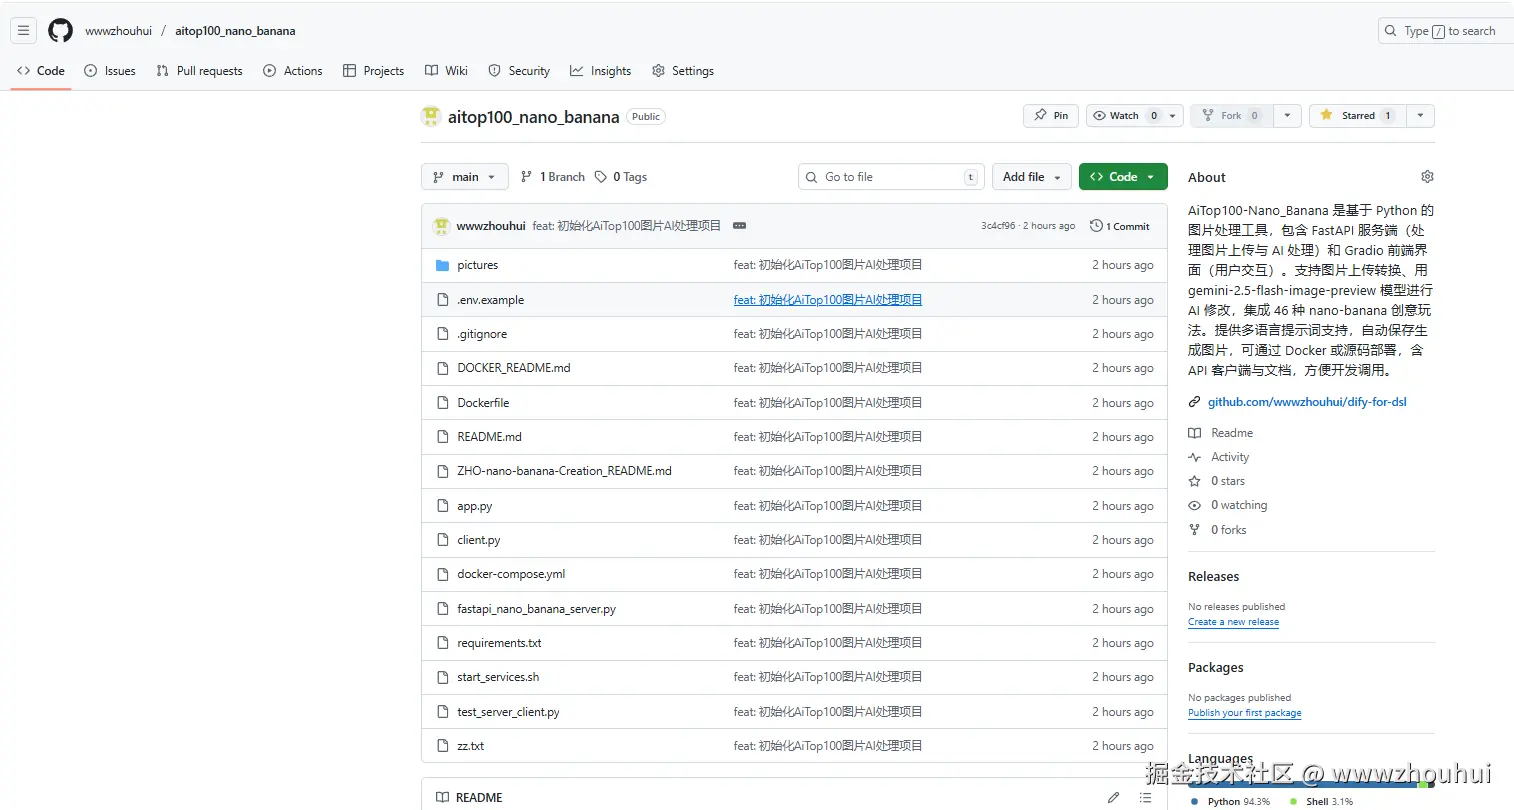
Task: Click file icon next to requirements.txt
Action: (x=443, y=643)
